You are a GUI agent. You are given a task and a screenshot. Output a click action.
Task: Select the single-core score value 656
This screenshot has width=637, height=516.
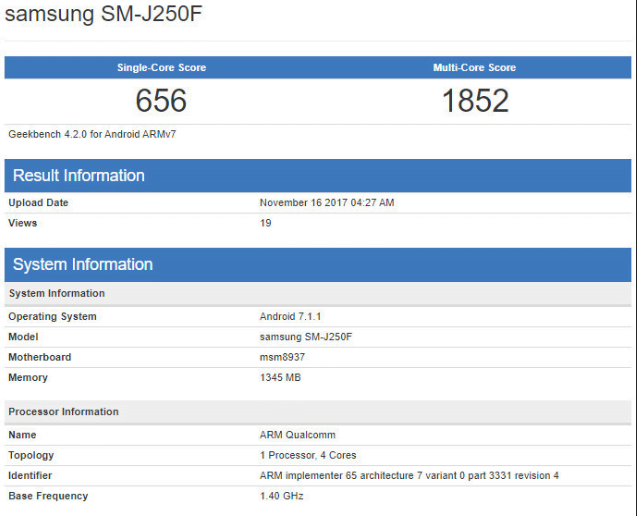point(161,100)
